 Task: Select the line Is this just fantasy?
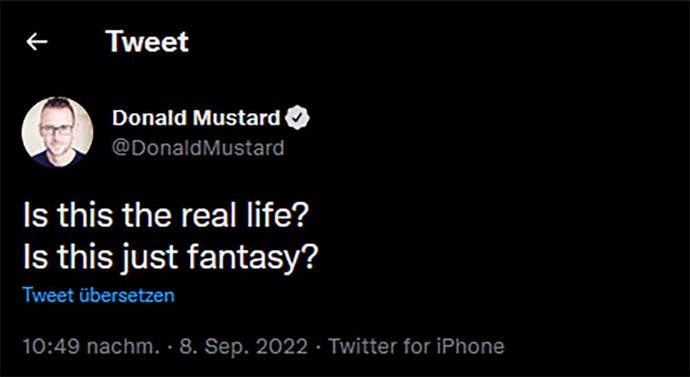tap(170, 256)
